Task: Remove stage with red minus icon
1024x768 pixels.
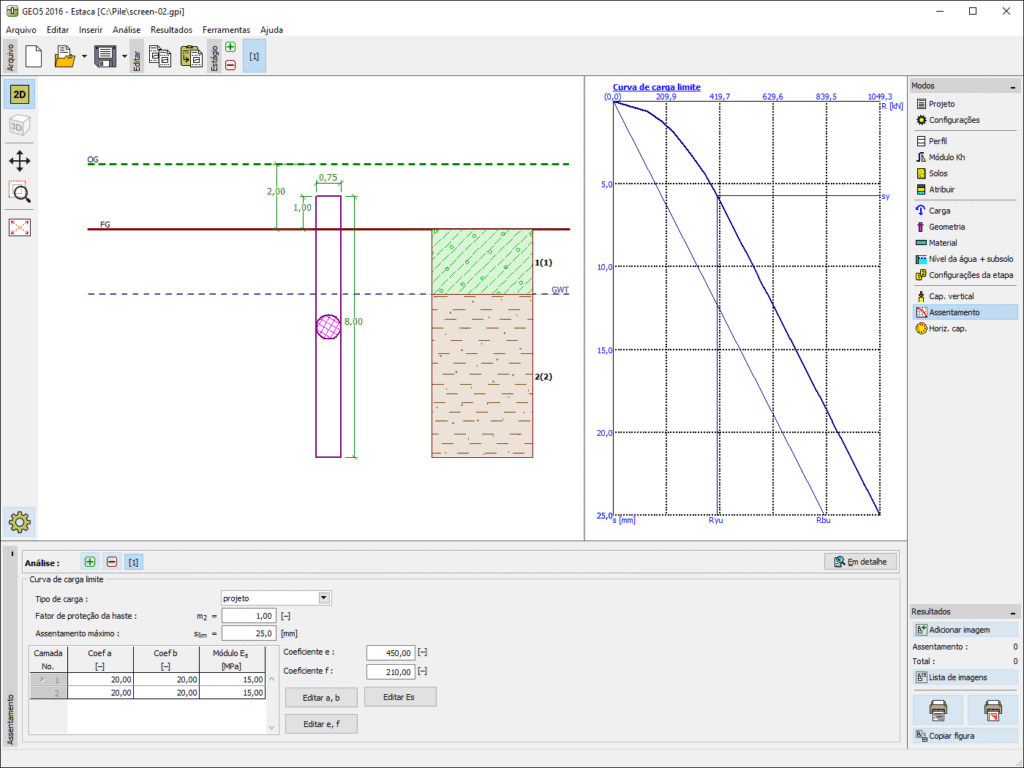Action: pyautogui.click(x=231, y=65)
